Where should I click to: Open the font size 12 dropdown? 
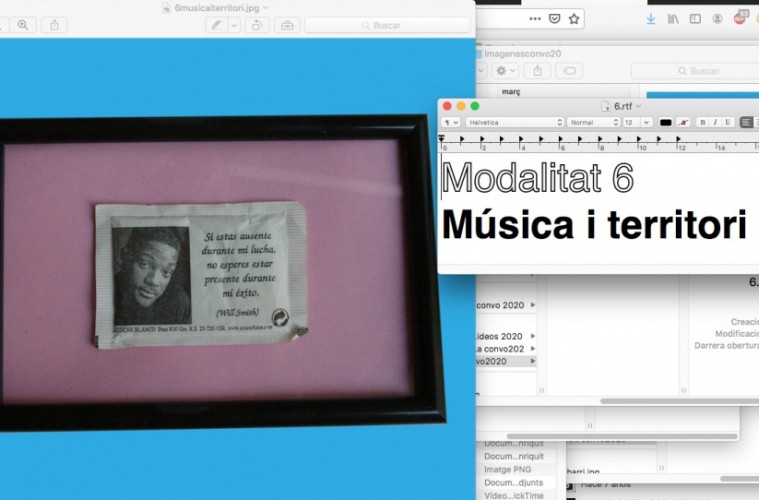point(637,122)
